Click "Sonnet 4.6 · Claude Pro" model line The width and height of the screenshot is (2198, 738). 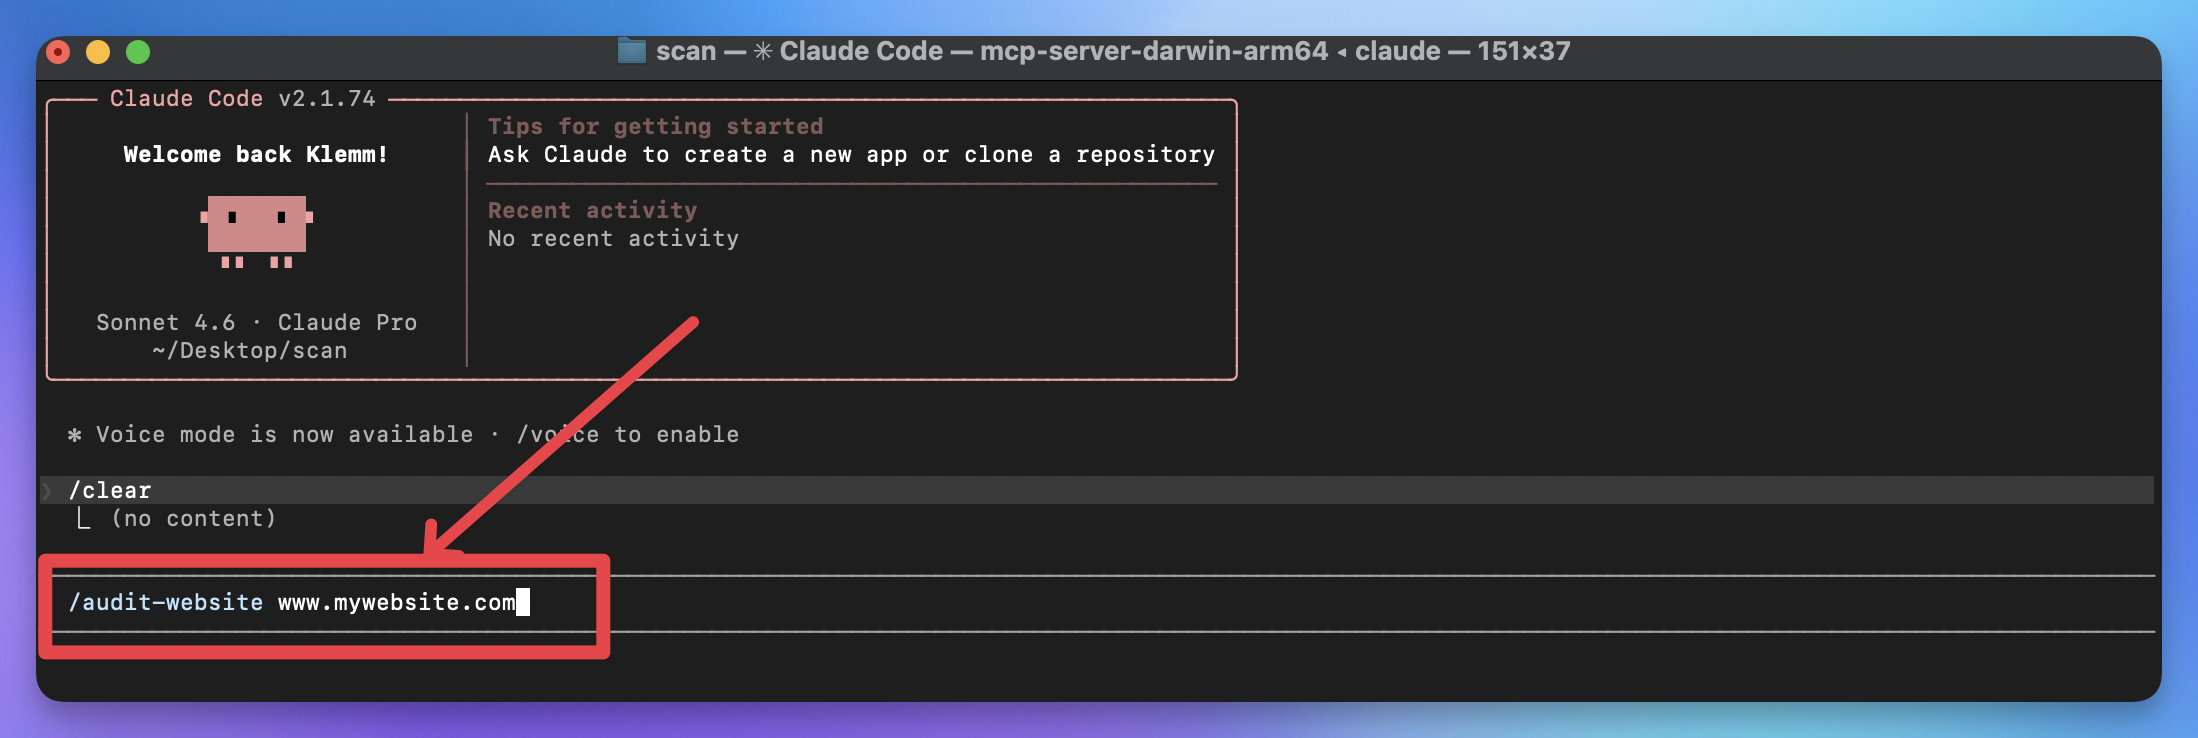pos(257,323)
